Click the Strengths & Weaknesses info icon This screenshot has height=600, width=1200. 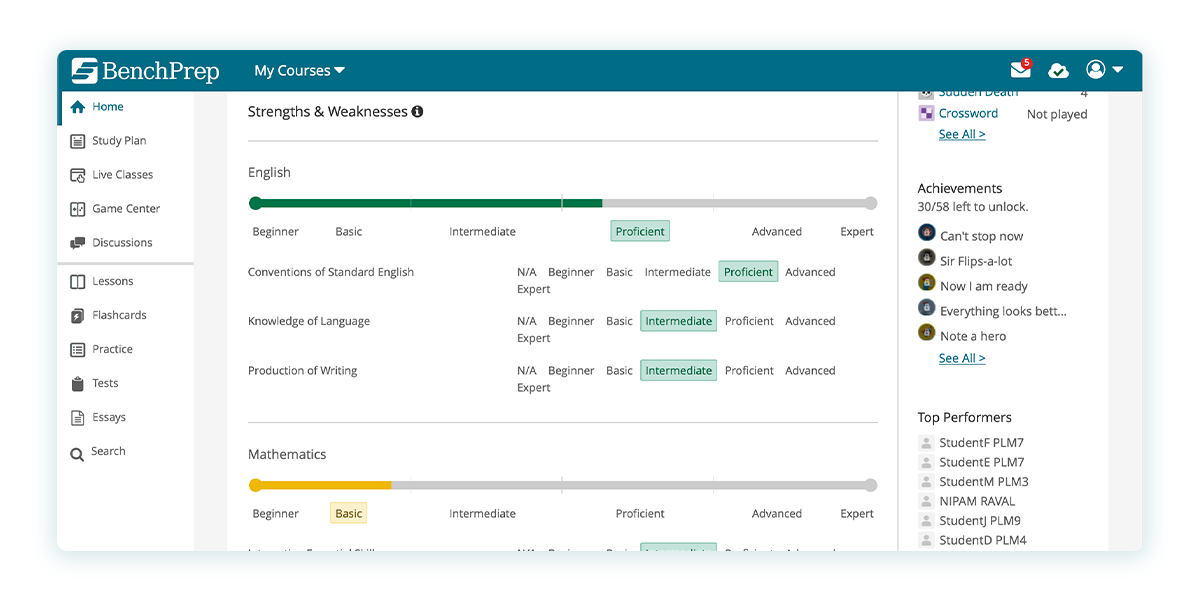[x=417, y=112]
